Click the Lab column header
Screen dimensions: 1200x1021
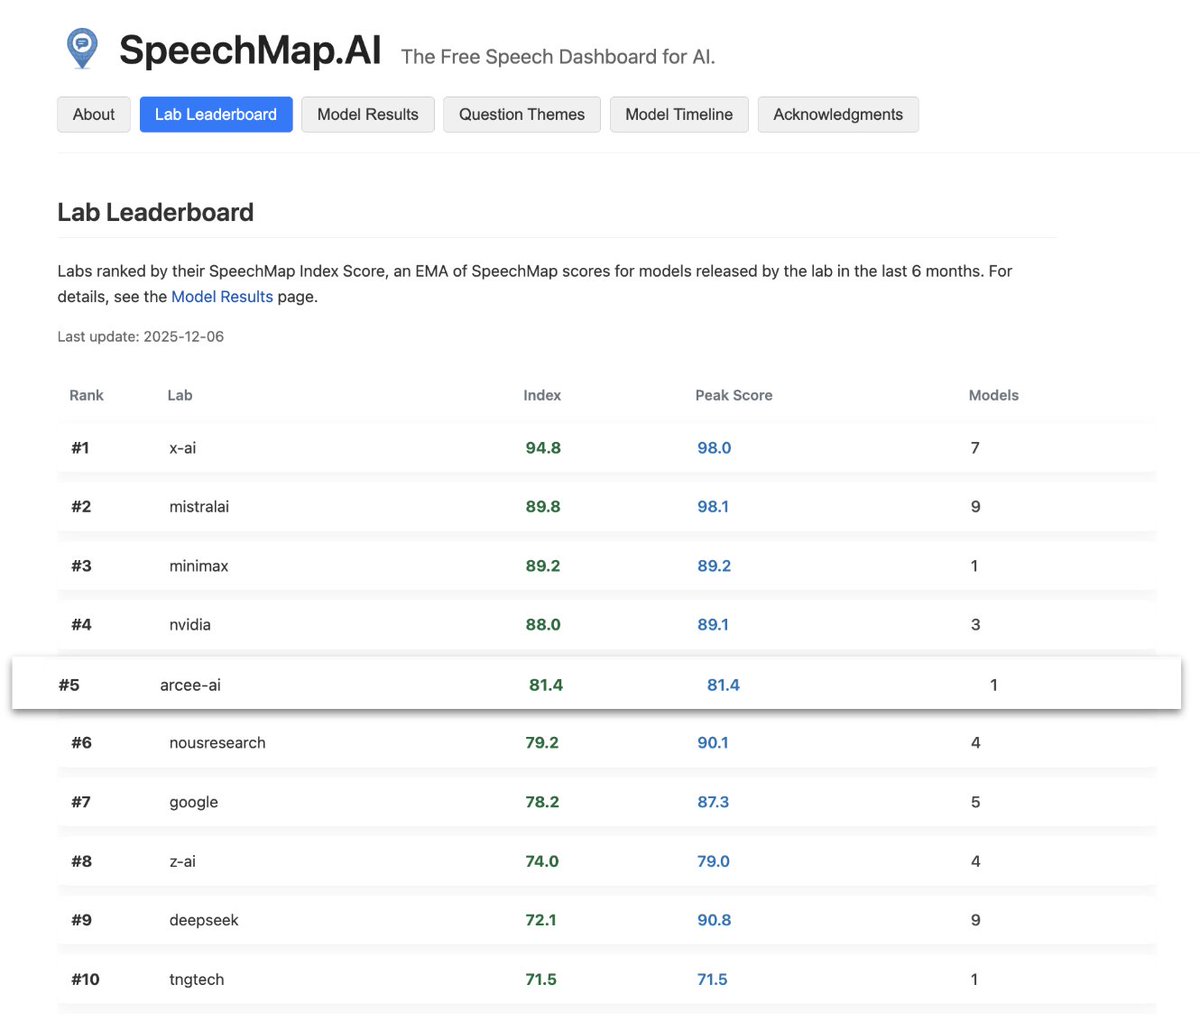click(x=180, y=395)
